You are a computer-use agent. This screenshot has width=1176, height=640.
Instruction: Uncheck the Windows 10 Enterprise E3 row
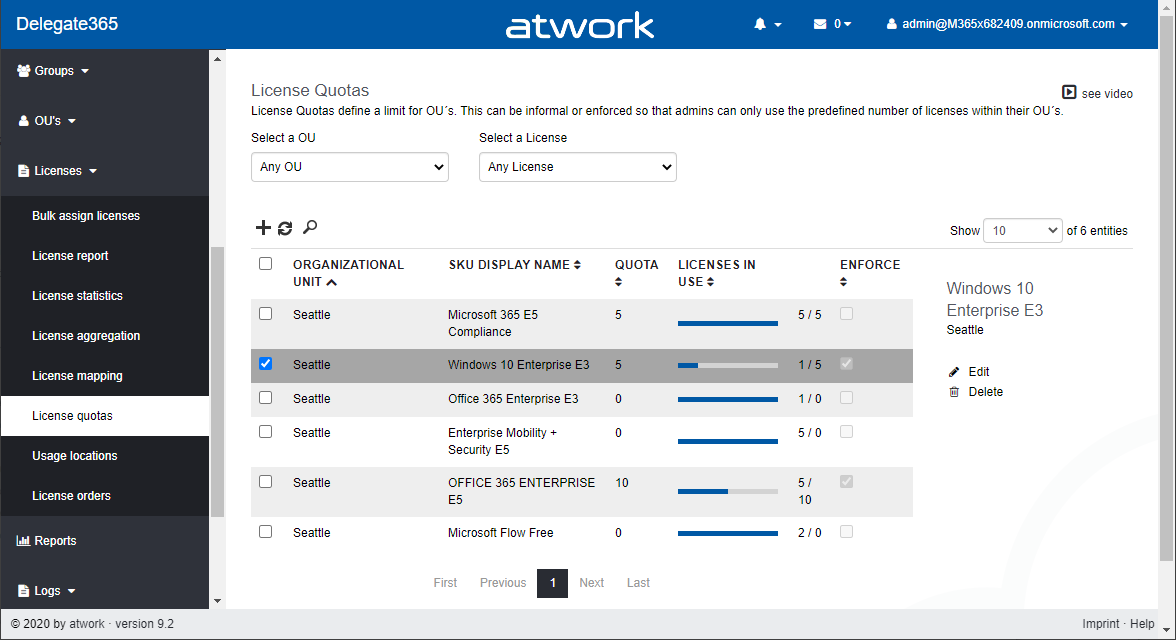265,364
